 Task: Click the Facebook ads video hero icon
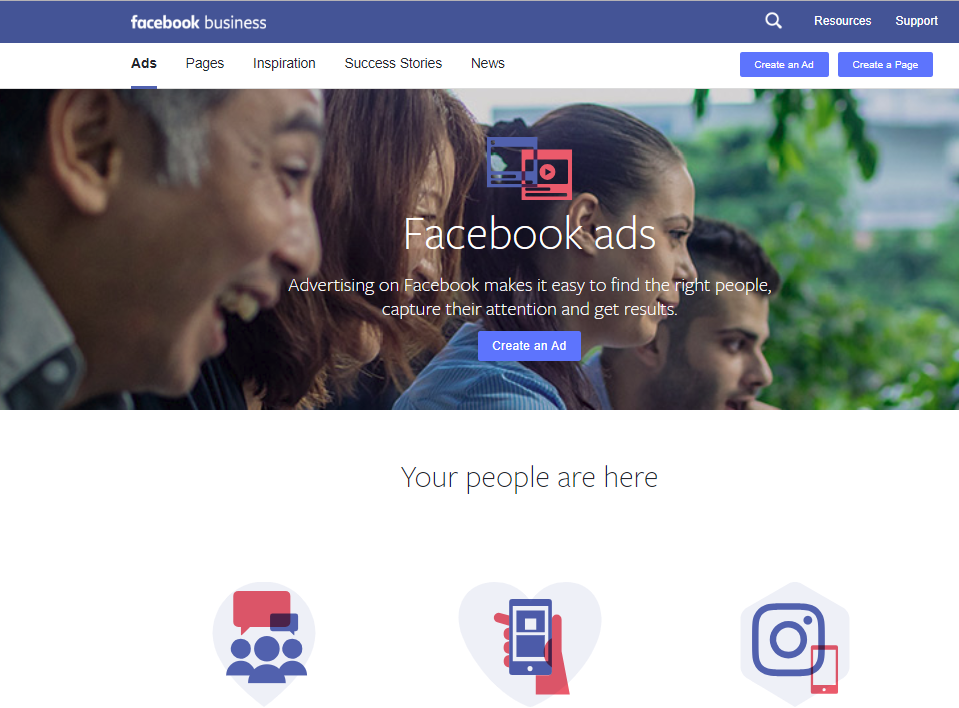coord(530,168)
